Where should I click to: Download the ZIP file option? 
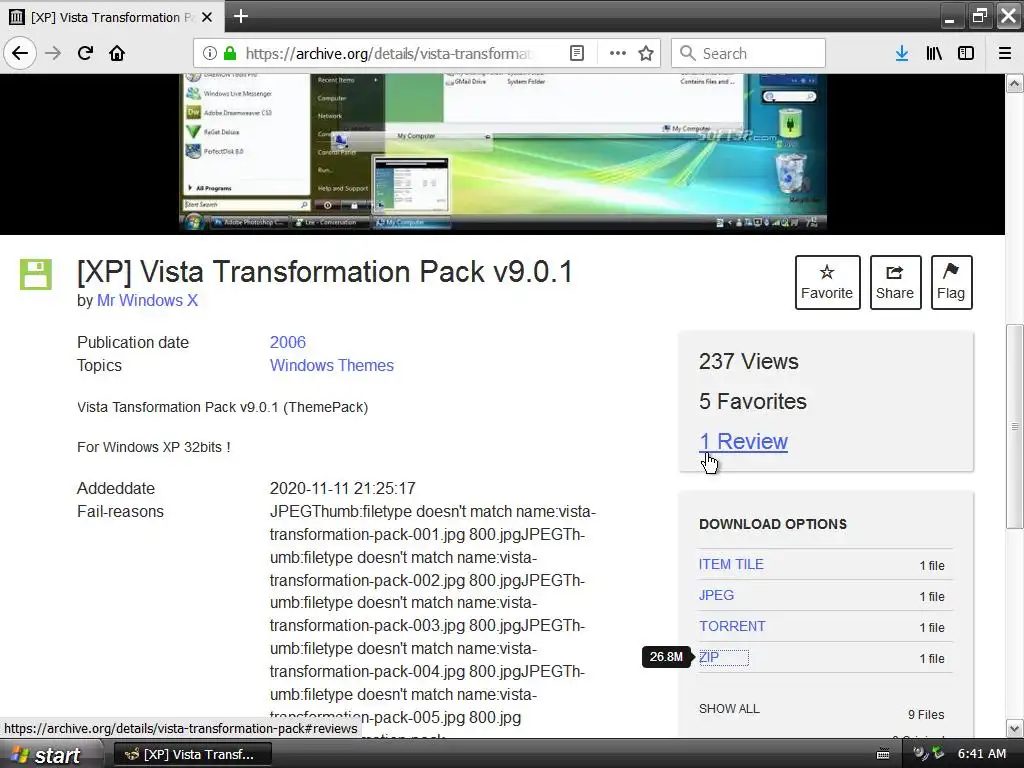[709, 657]
